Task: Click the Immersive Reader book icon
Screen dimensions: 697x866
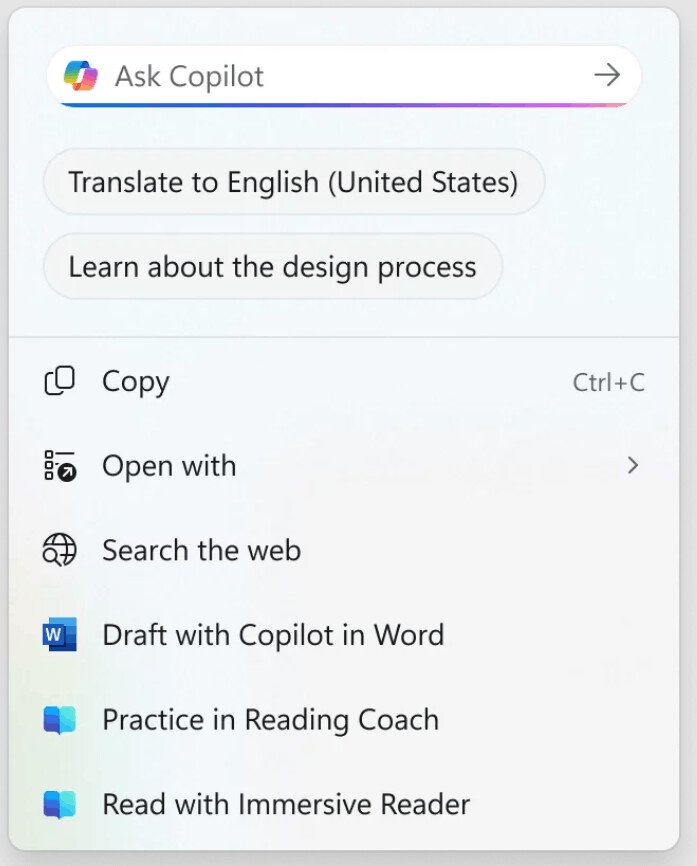Action: tap(60, 804)
